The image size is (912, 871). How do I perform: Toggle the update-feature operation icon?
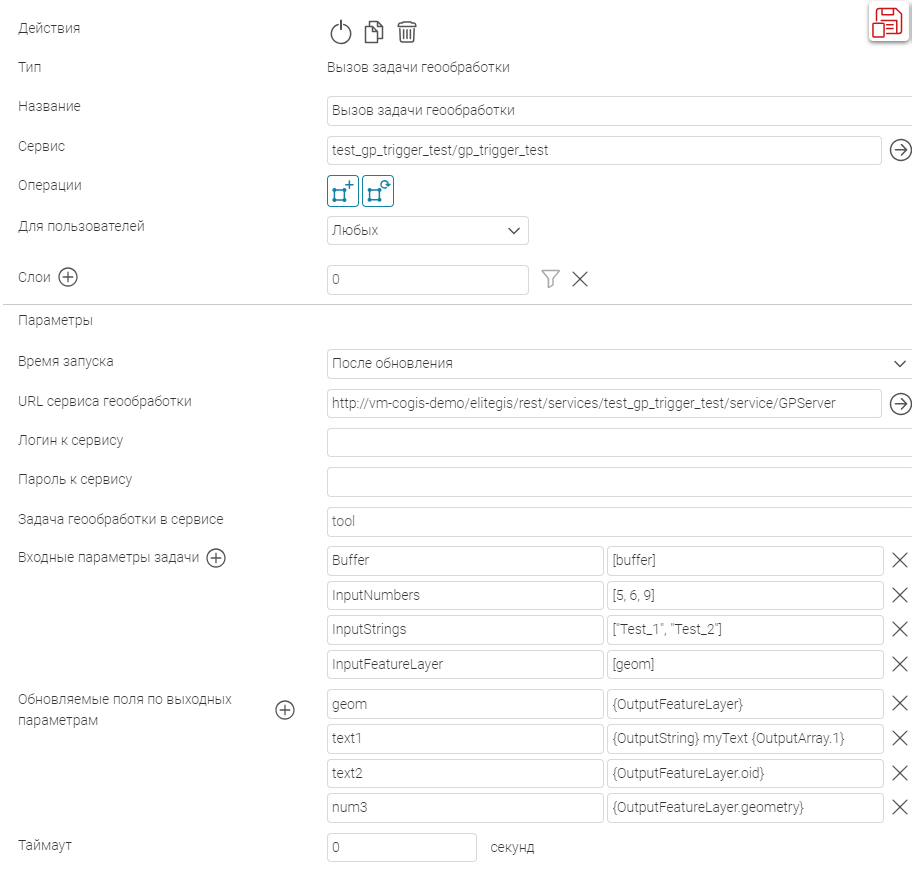tap(378, 191)
